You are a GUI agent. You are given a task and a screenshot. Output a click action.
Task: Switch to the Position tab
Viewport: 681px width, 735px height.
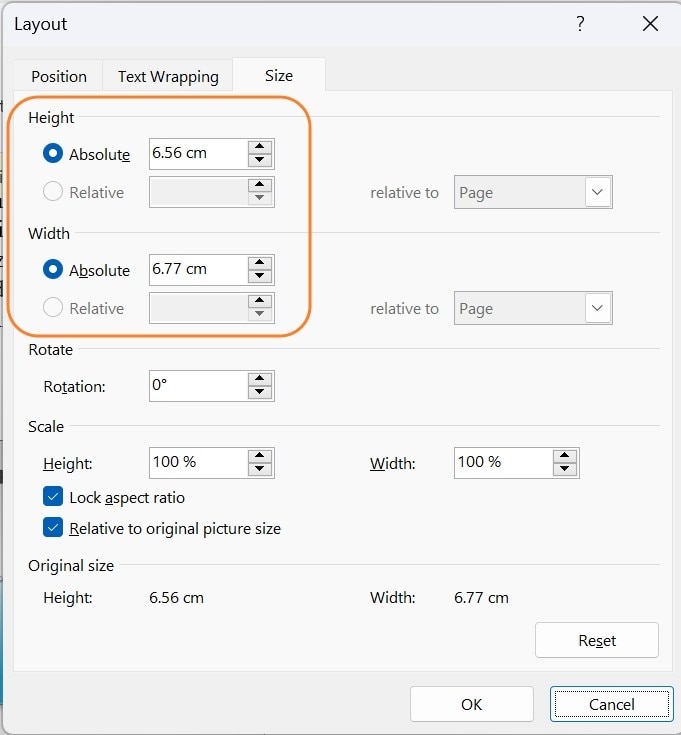pos(59,76)
